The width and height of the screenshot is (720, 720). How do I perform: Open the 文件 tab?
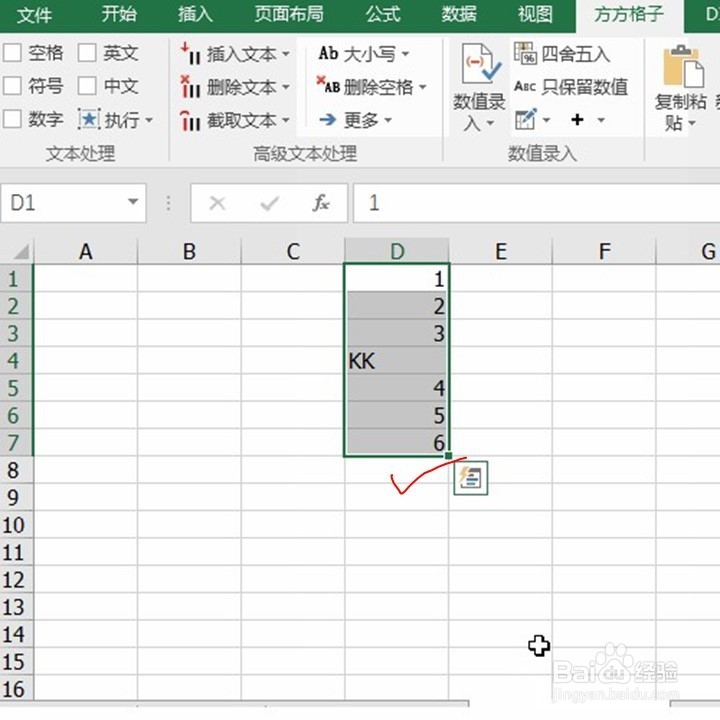tap(34, 15)
